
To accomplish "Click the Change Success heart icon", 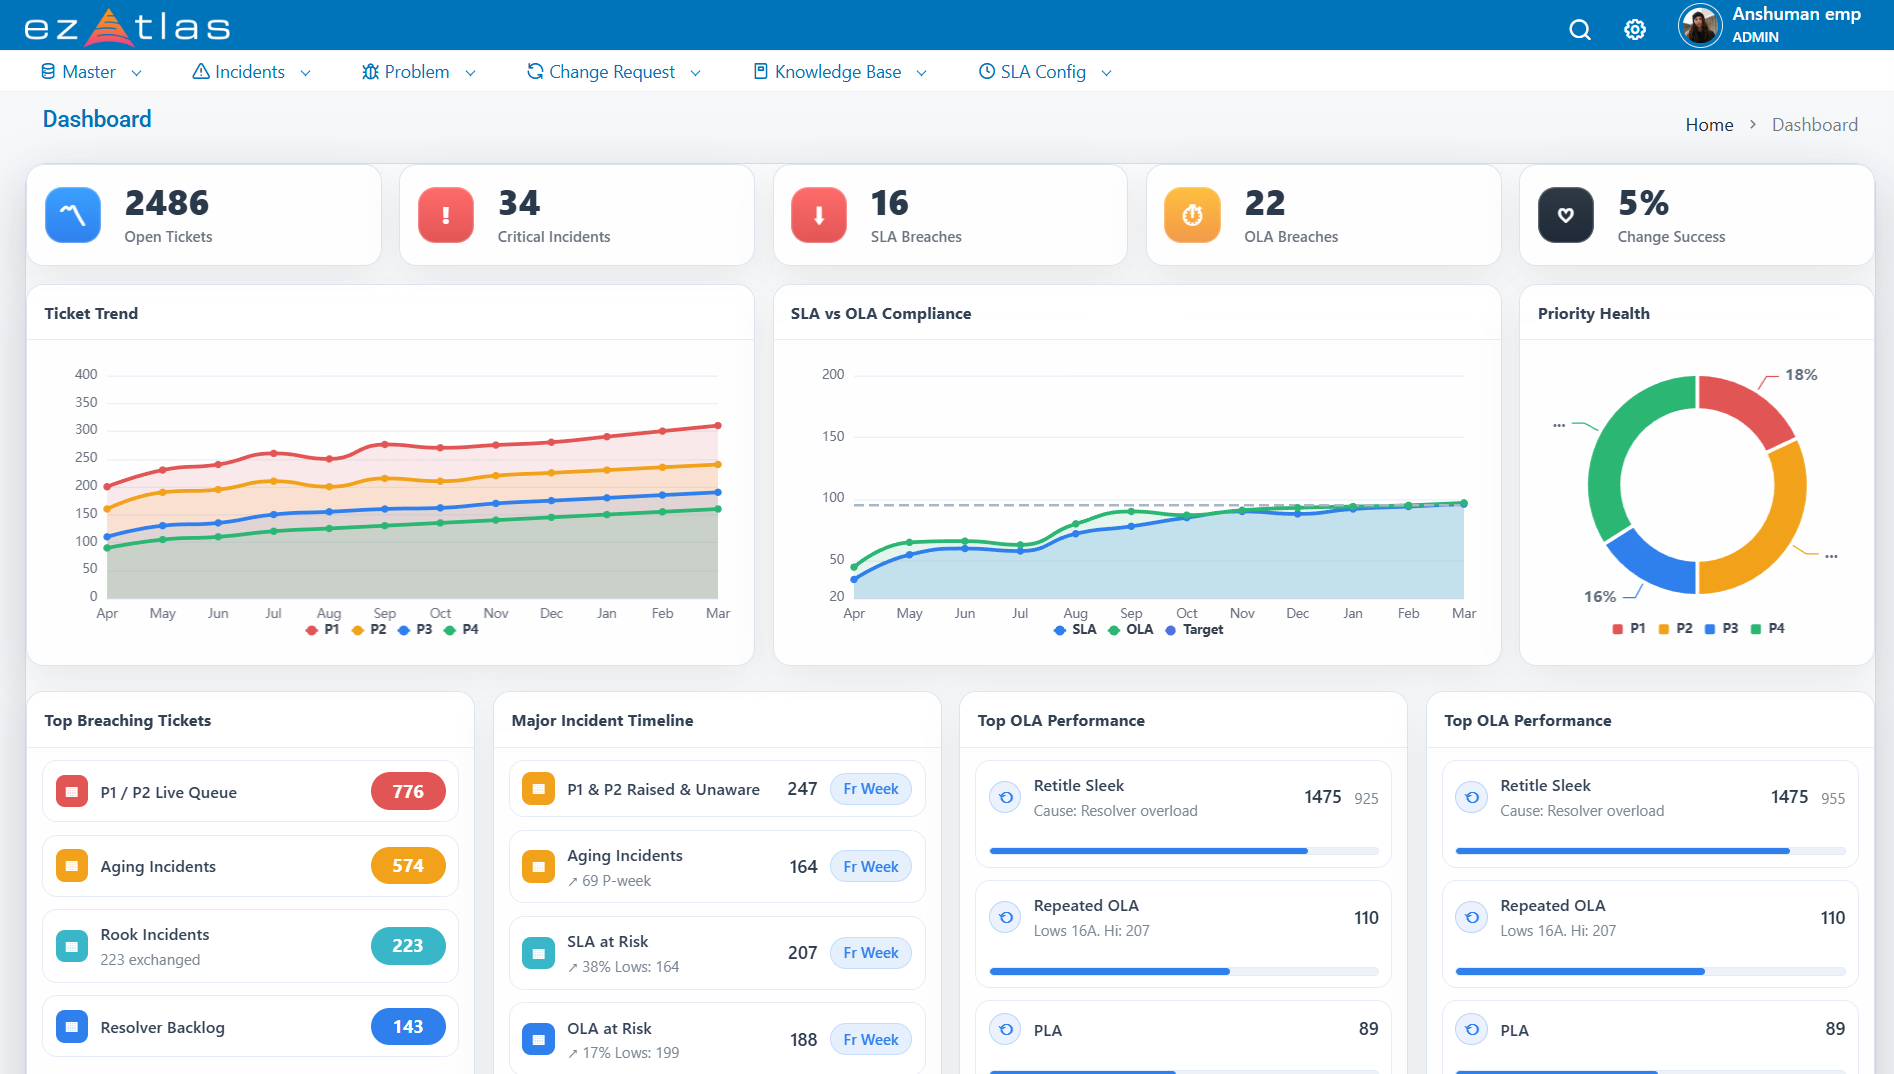I will click(1565, 215).
